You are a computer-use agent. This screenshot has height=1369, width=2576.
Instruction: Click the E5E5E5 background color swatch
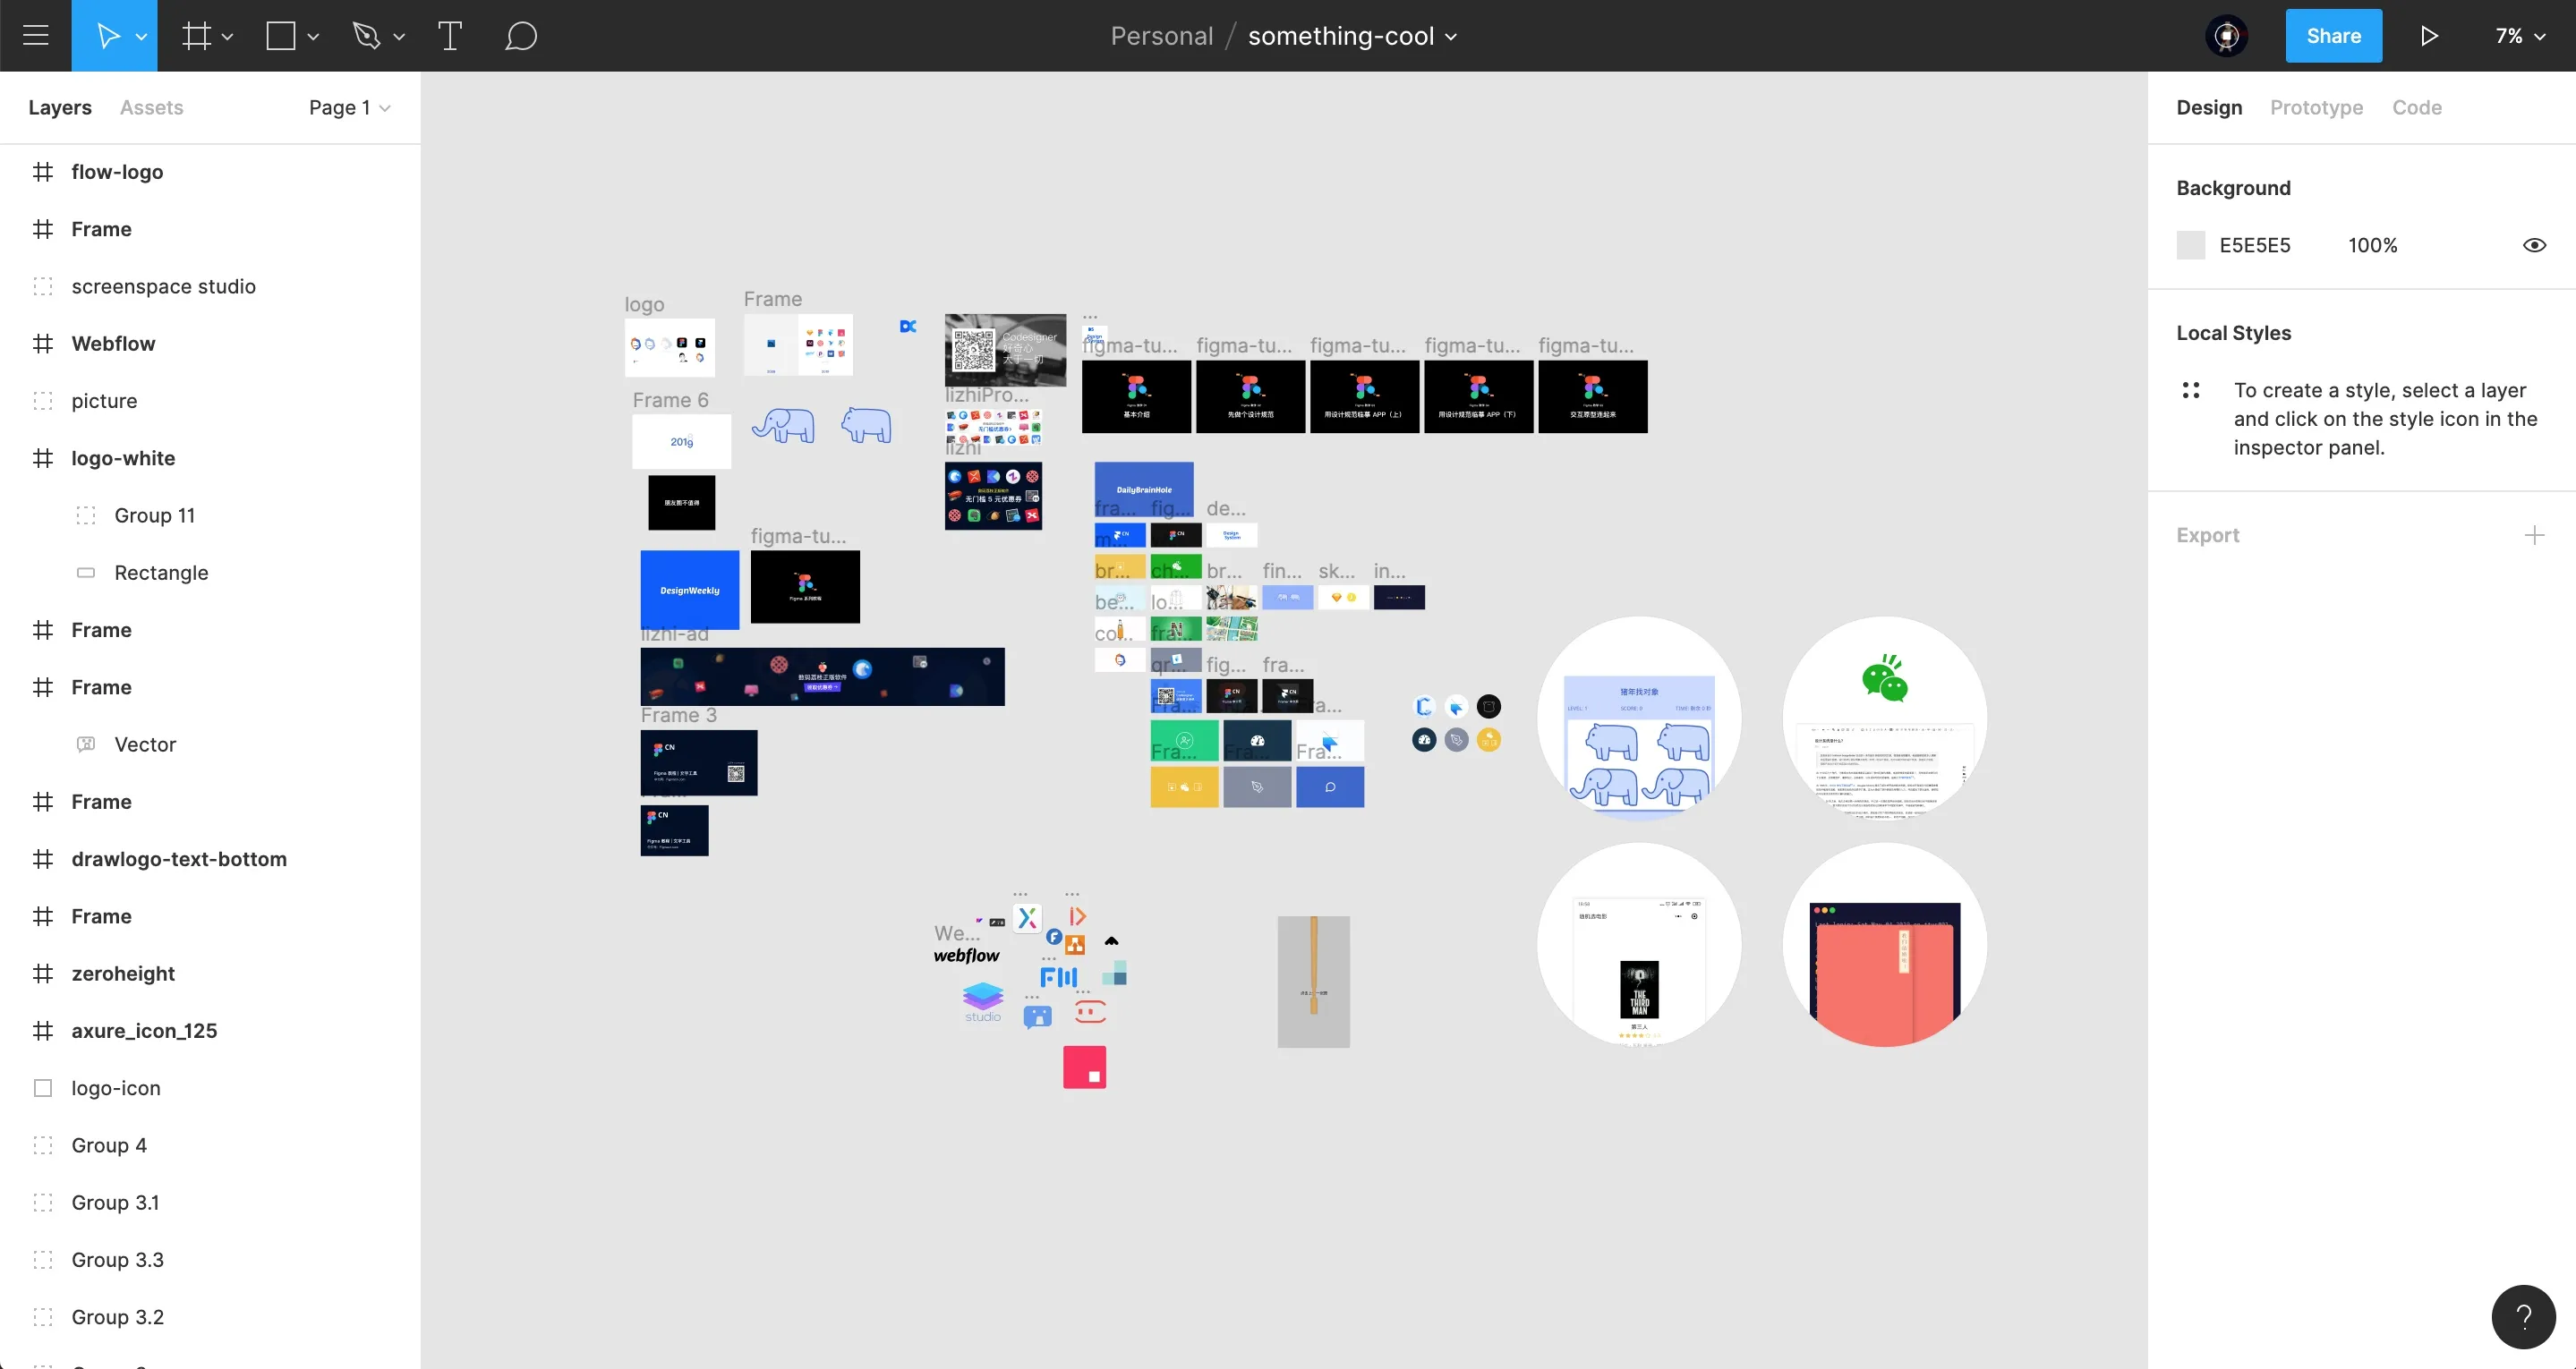(2191, 245)
